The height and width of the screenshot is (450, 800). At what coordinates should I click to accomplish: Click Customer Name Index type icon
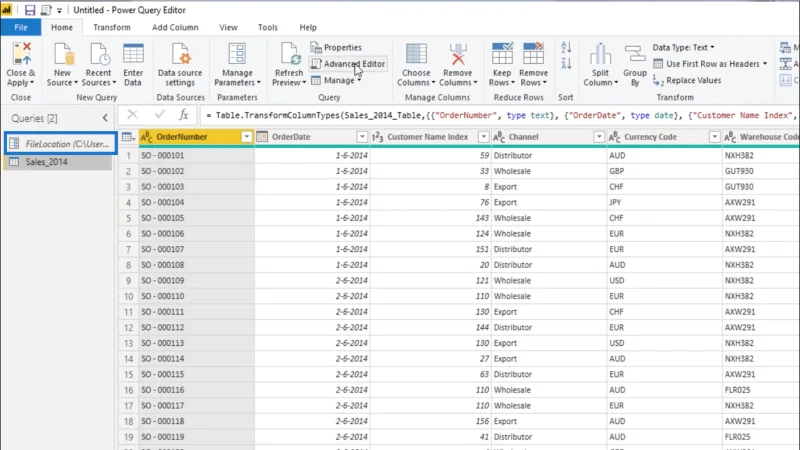378,137
